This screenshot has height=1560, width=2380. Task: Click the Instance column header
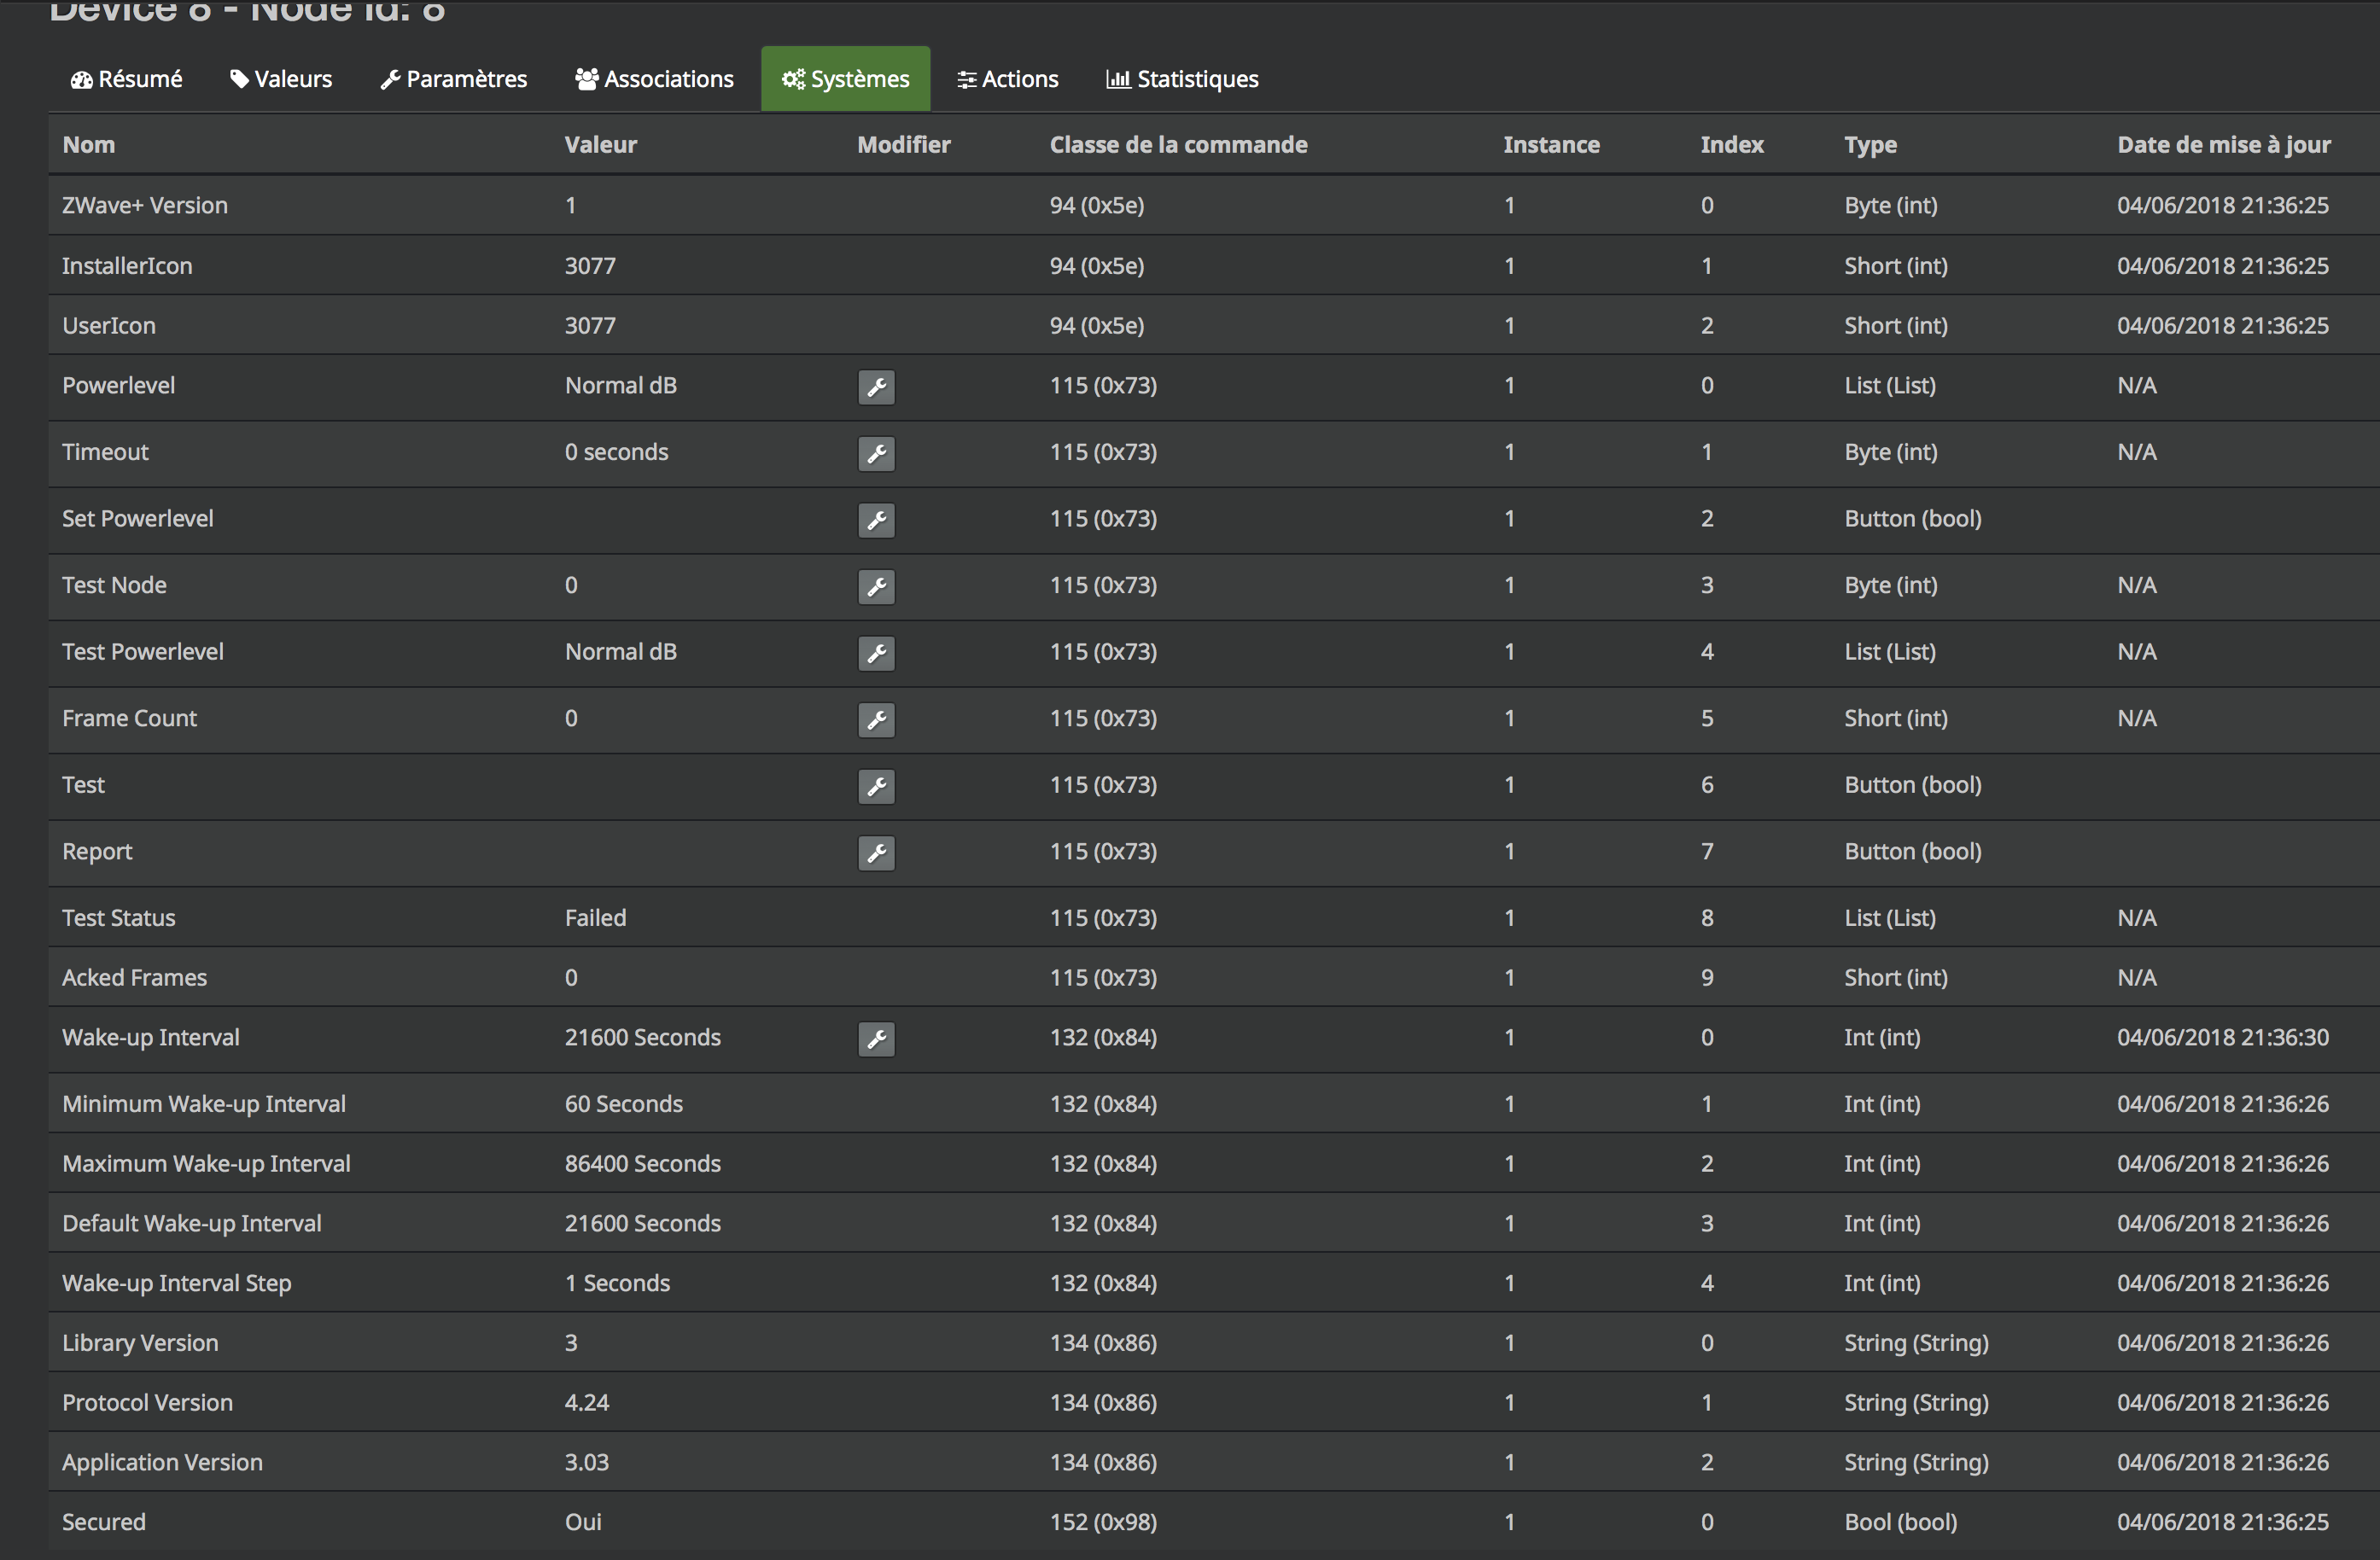[1551, 145]
